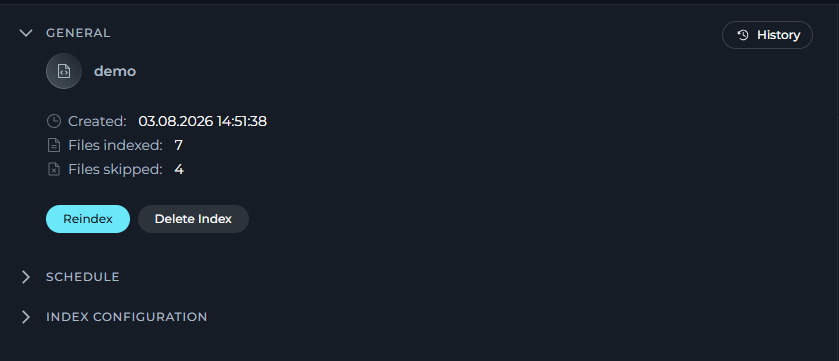This screenshot has width=839, height=361.
Task: Click the Reindex button
Action: (x=88, y=219)
